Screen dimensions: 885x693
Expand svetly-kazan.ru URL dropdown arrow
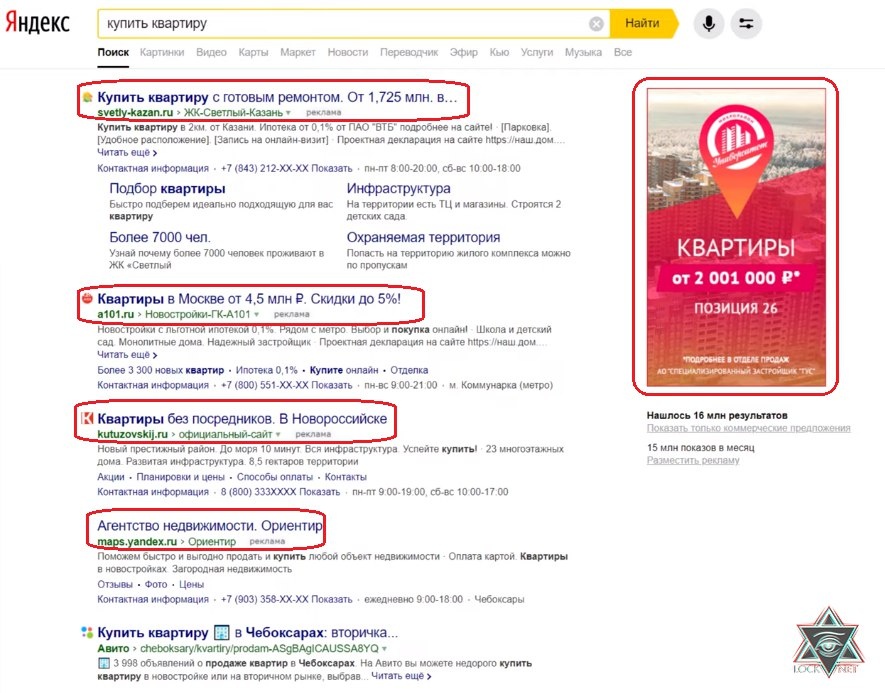288,112
